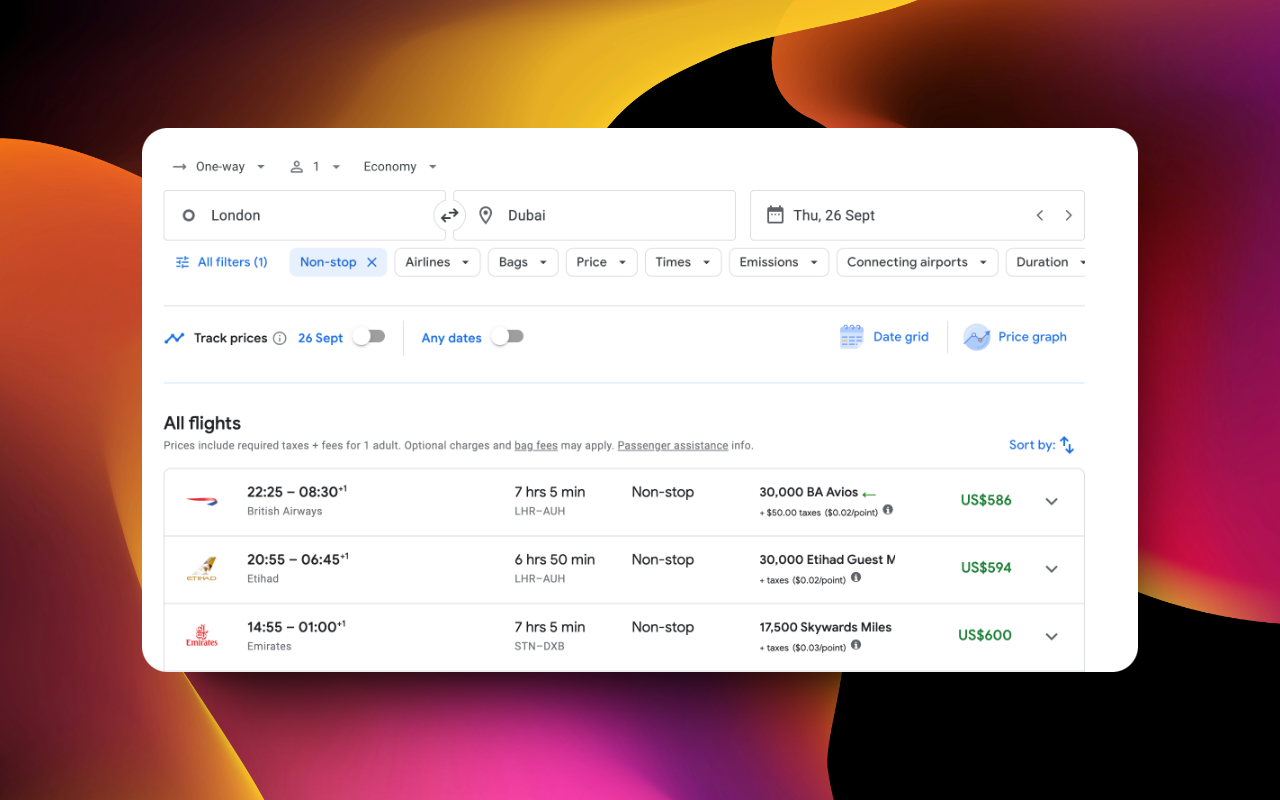Click the Passenger assistance link
This screenshot has height=800, width=1280.
click(672, 445)
